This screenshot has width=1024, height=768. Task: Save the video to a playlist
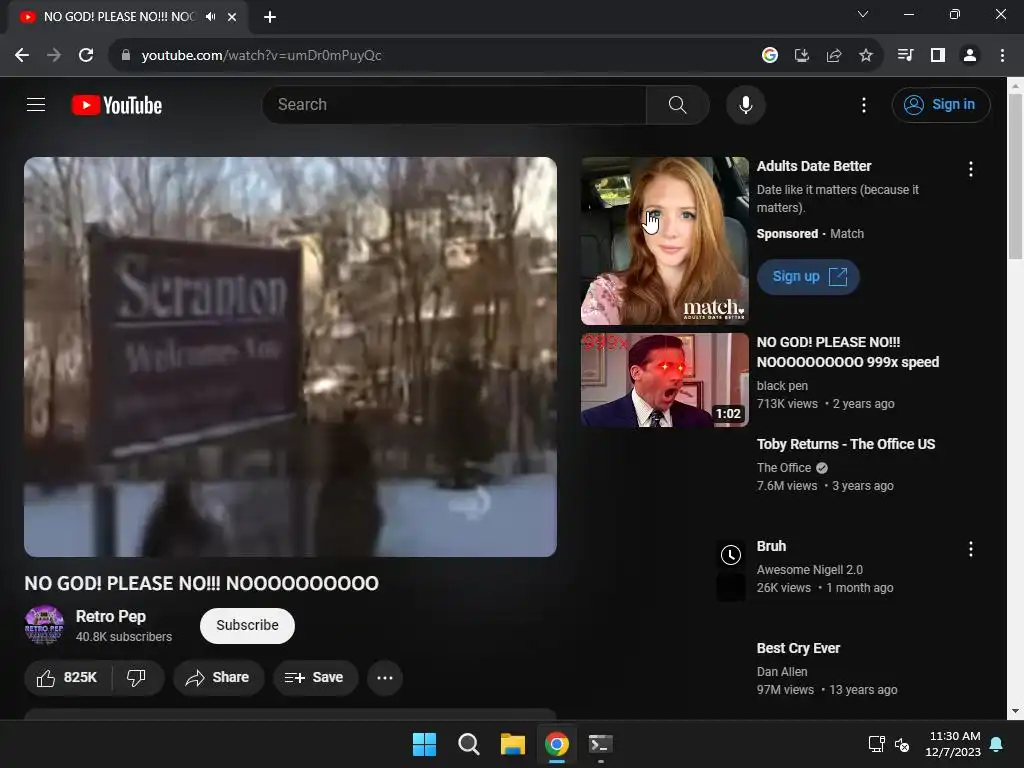[315, 678]
